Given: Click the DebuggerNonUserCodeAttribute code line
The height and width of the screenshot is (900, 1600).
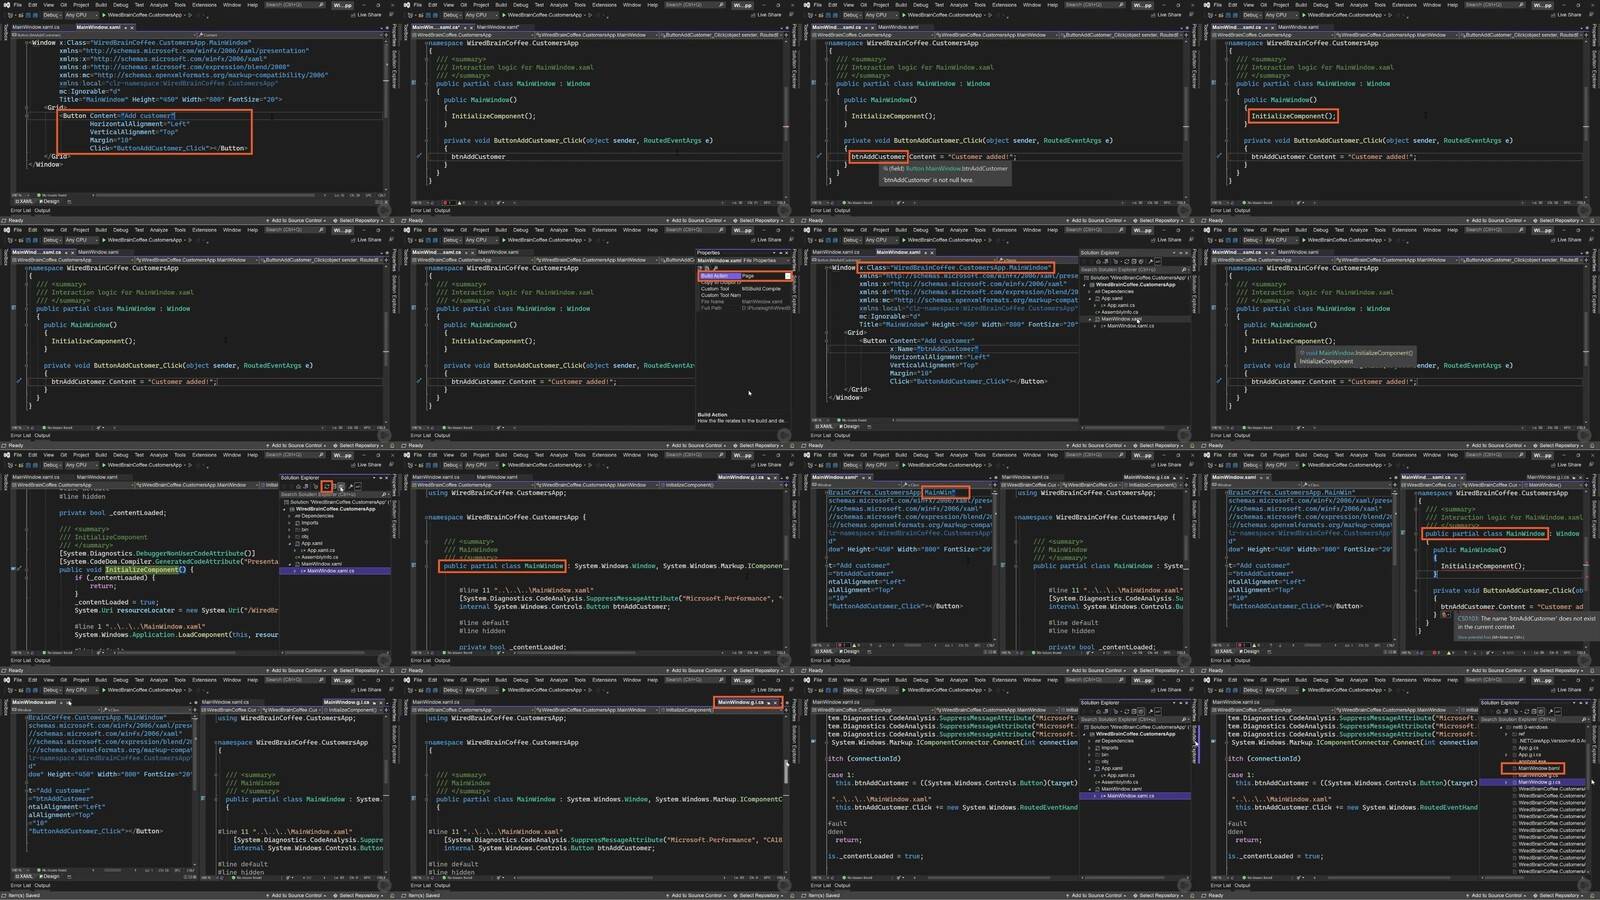Looking at the screenshot, I should pos(157,553).
